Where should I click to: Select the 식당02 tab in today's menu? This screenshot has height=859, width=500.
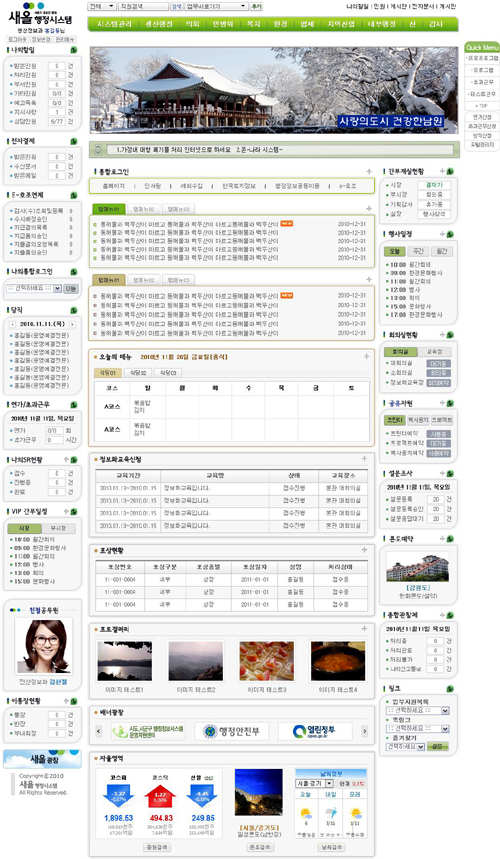coord(137,373)
